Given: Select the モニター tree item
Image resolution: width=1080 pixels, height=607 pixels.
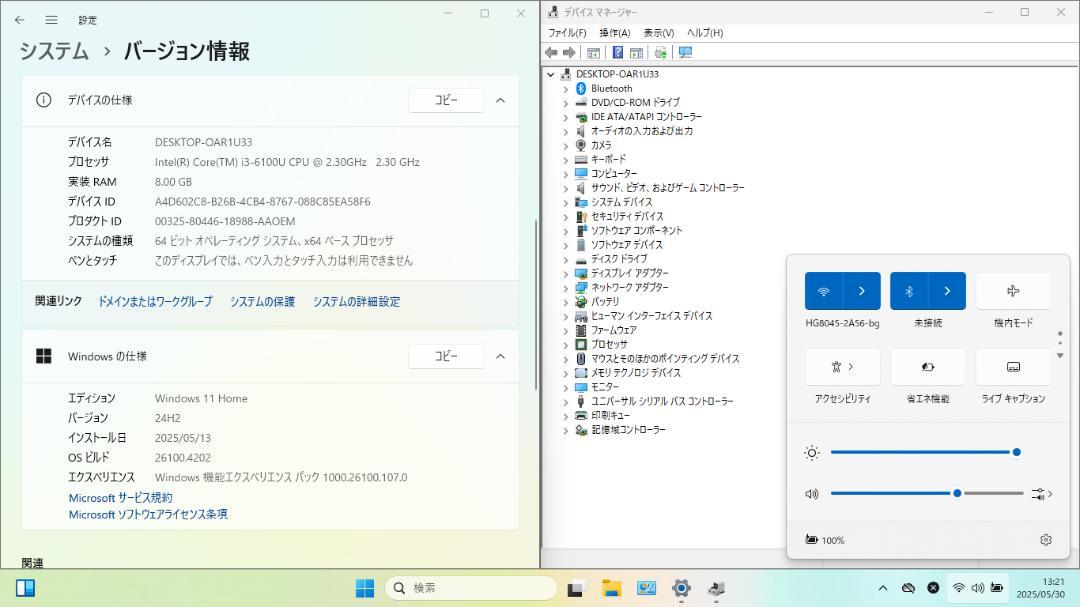Looking at the screenshot, I should [x=605, y=387].
